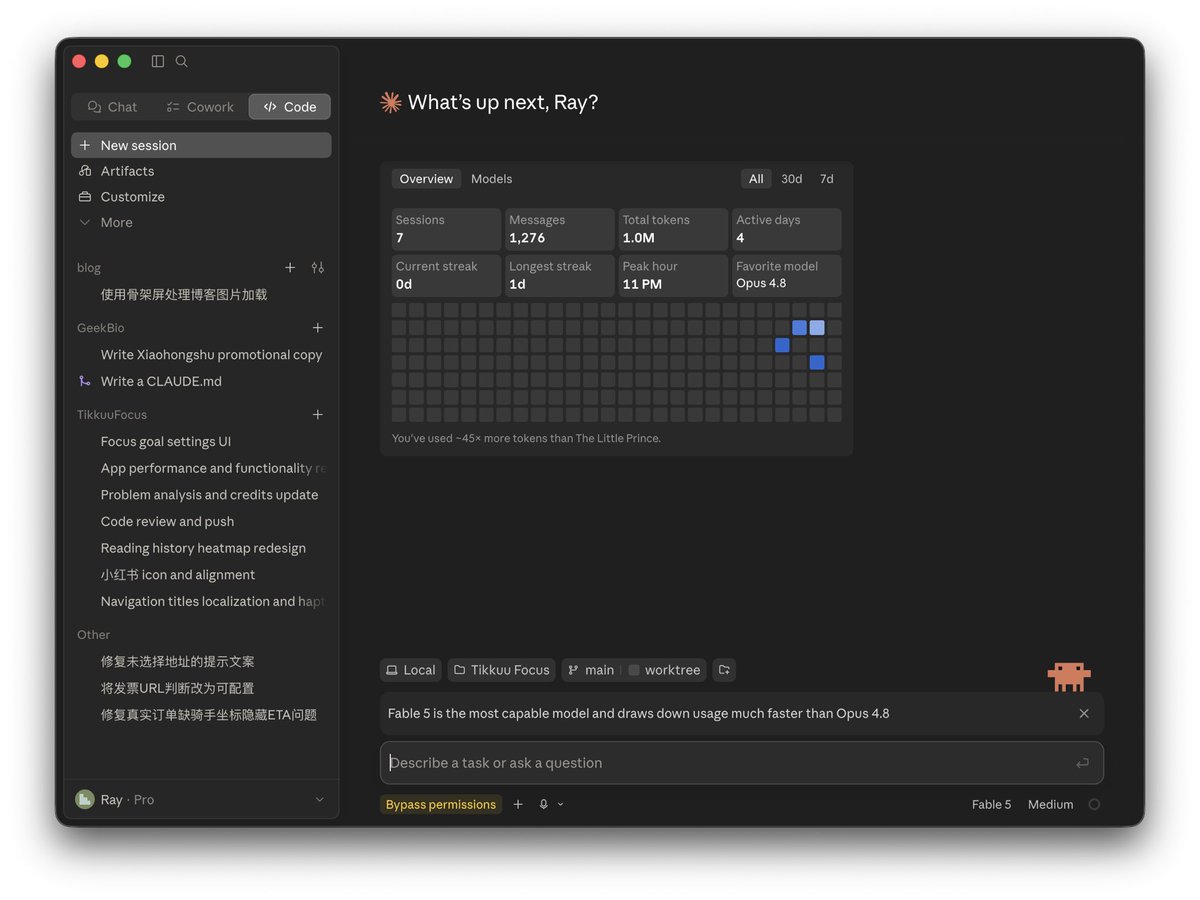The image size is (1200, 900).
Task: Submit the prompt with the return icon
Action: [x=1082, y=763]
